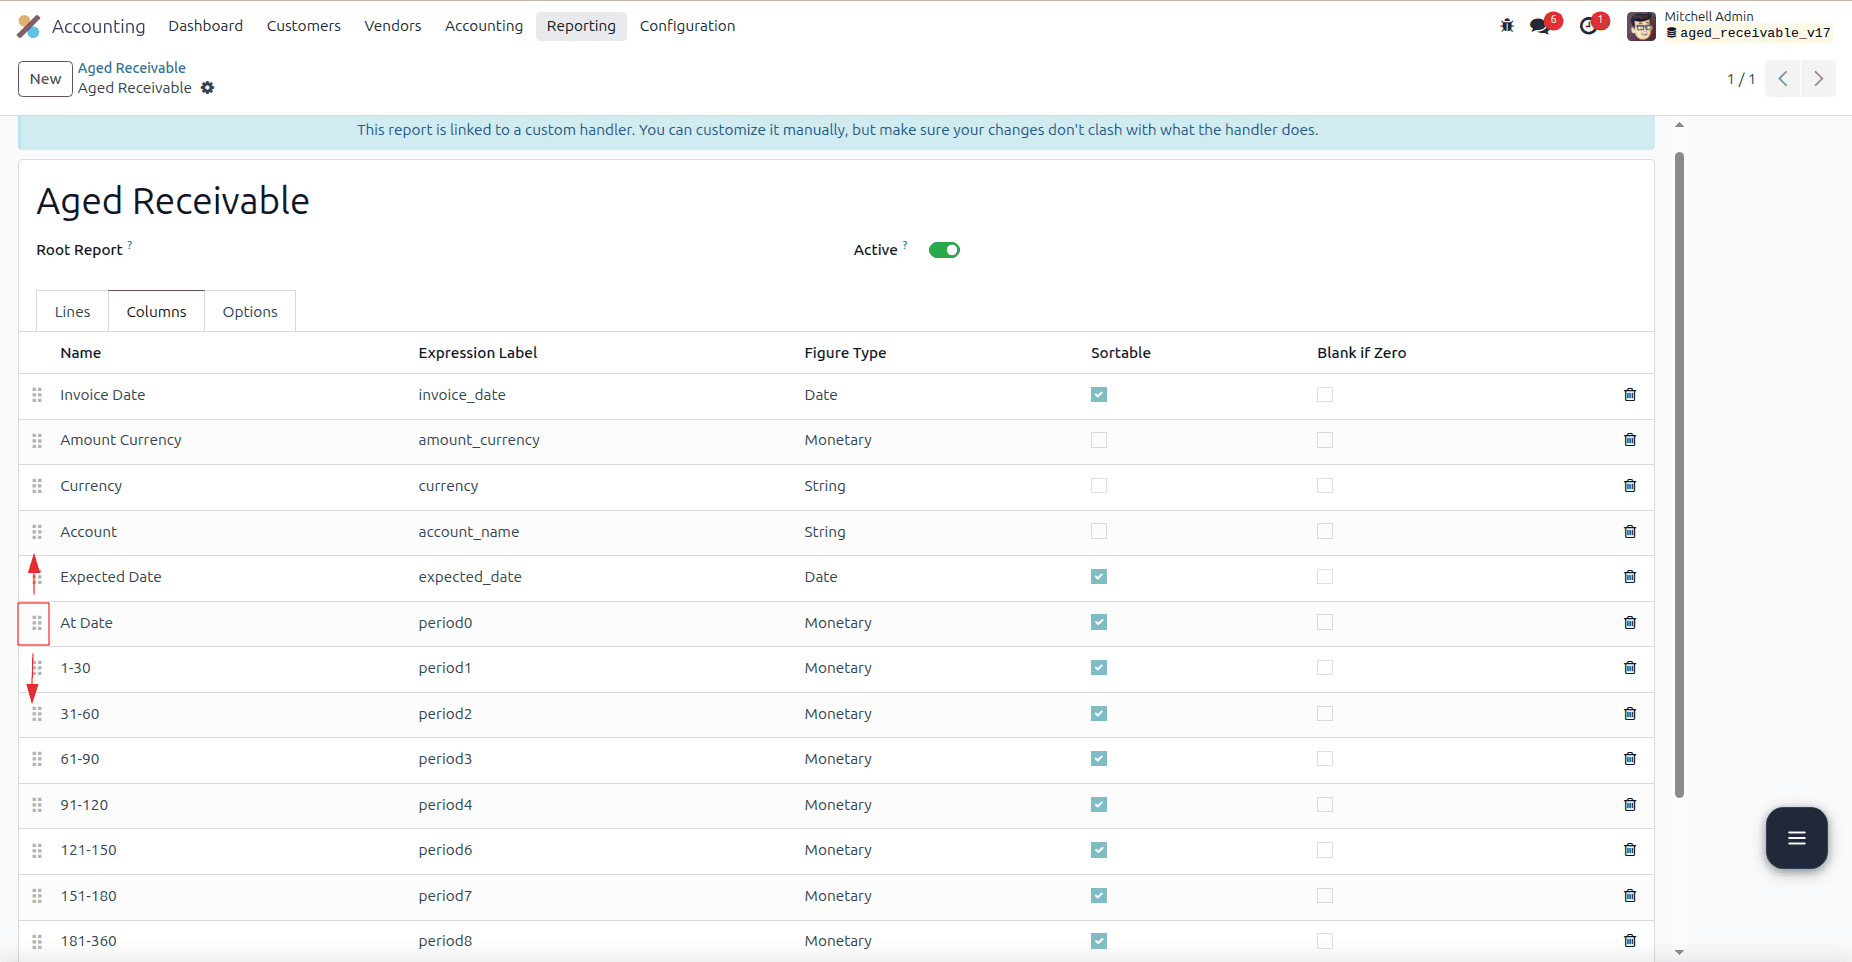Follow the Aged Receivable breadcrumb link
Image resolution: width=1852 pixels, height=962 pixels.
point(132,68)
